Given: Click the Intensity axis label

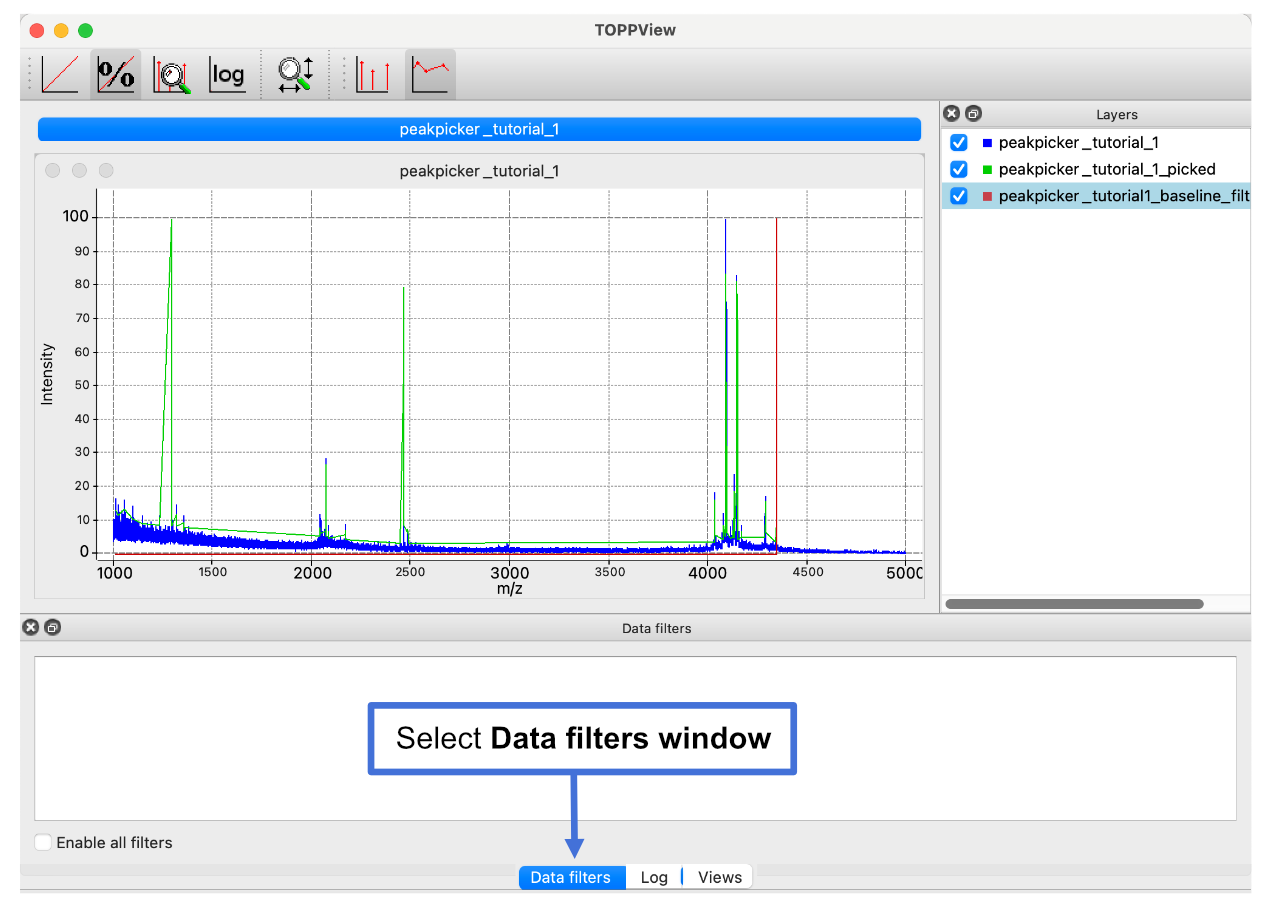Looking at the screenshot, I should (x=47, y=374).
